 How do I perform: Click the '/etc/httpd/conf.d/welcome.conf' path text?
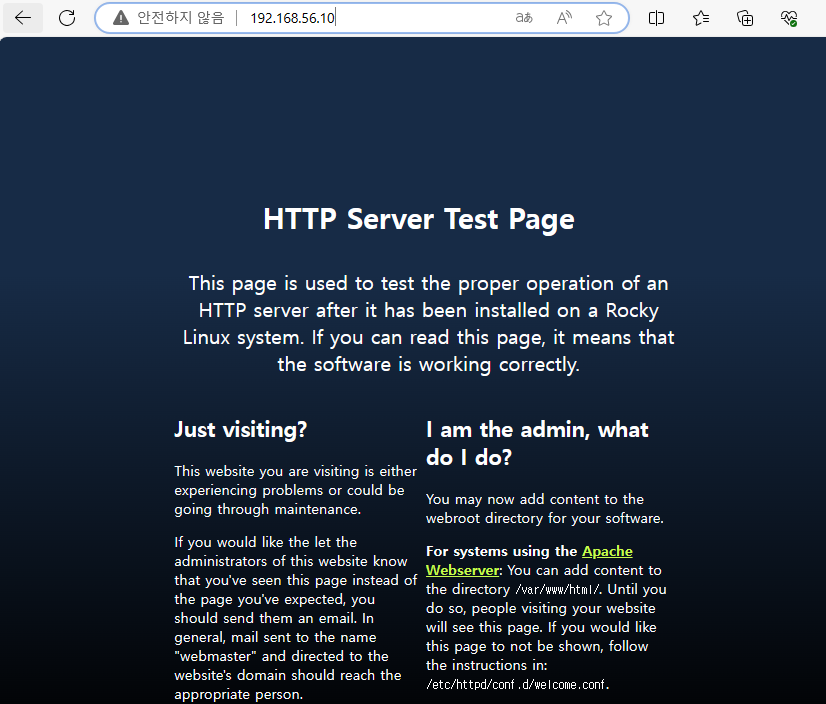[517, 685]
